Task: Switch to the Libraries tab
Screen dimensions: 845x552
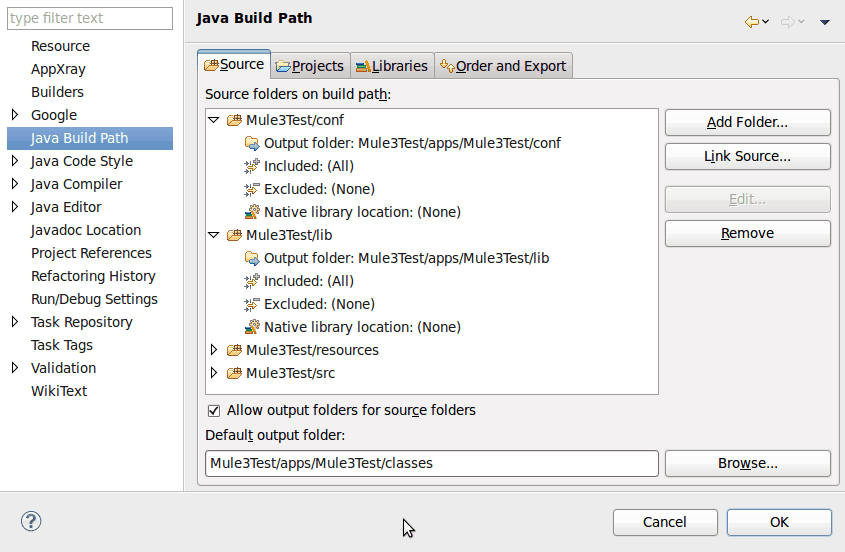Action: click(392, 66)
